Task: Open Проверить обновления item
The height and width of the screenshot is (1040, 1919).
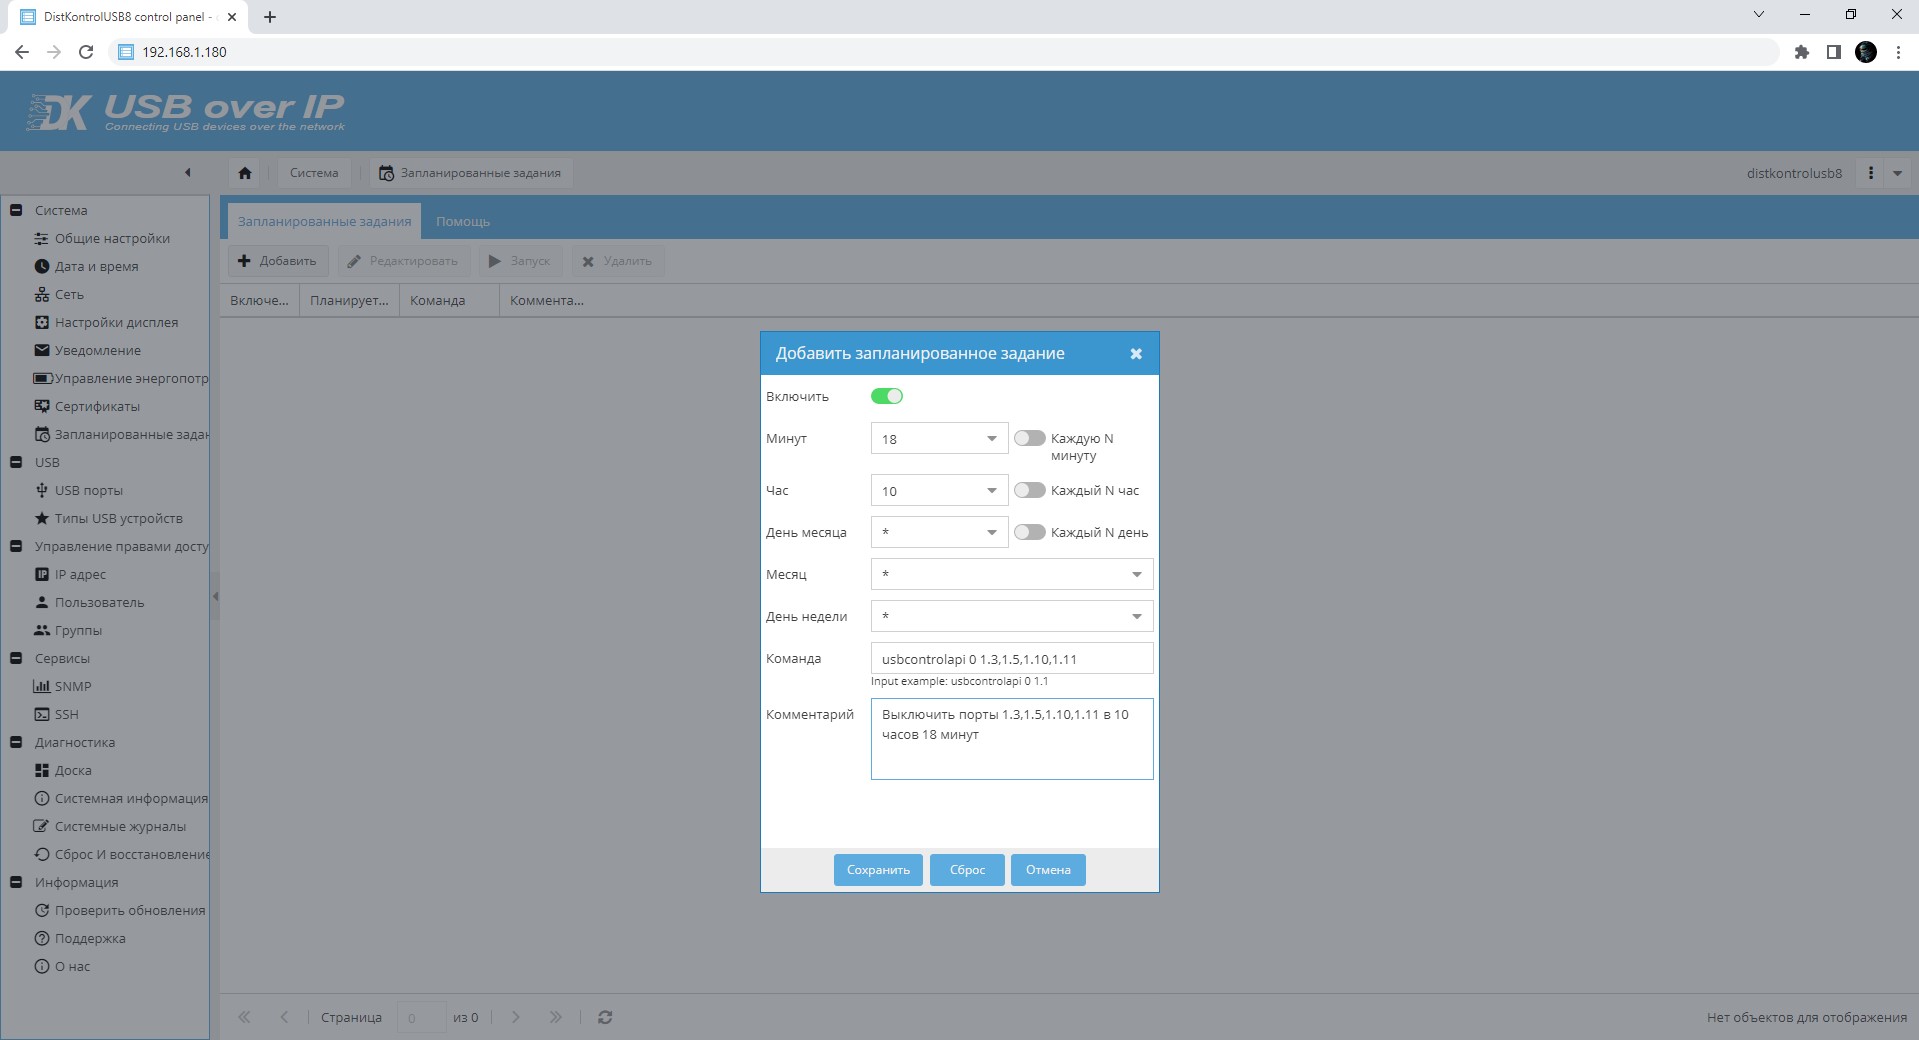Action: 120,910
